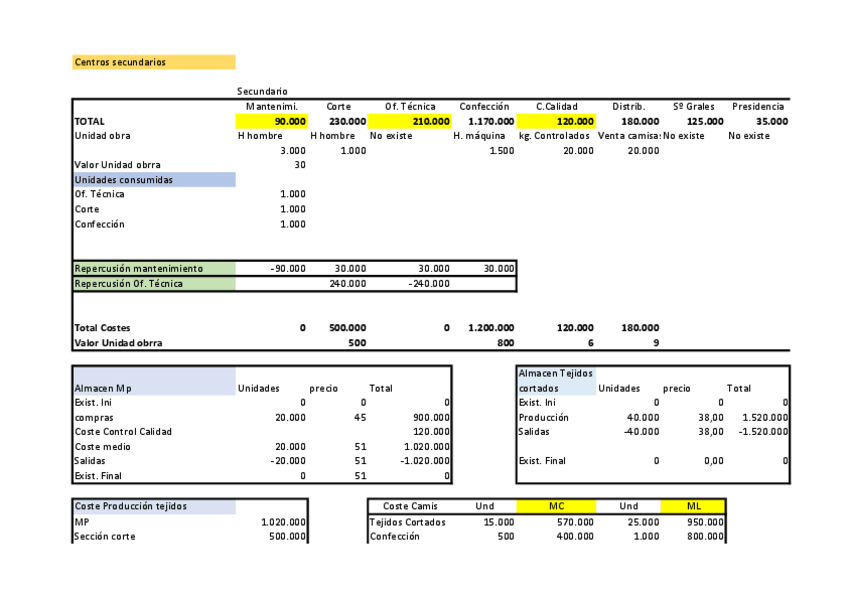
Task: Click the 'Confección' column header
Action: click(484, 106)
